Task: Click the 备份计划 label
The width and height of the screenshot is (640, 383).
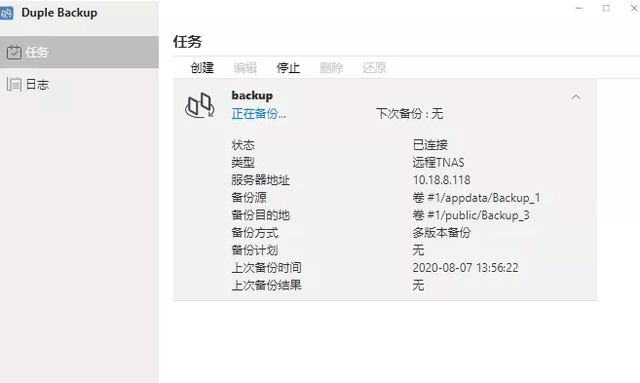Action: tap(255, 250)
